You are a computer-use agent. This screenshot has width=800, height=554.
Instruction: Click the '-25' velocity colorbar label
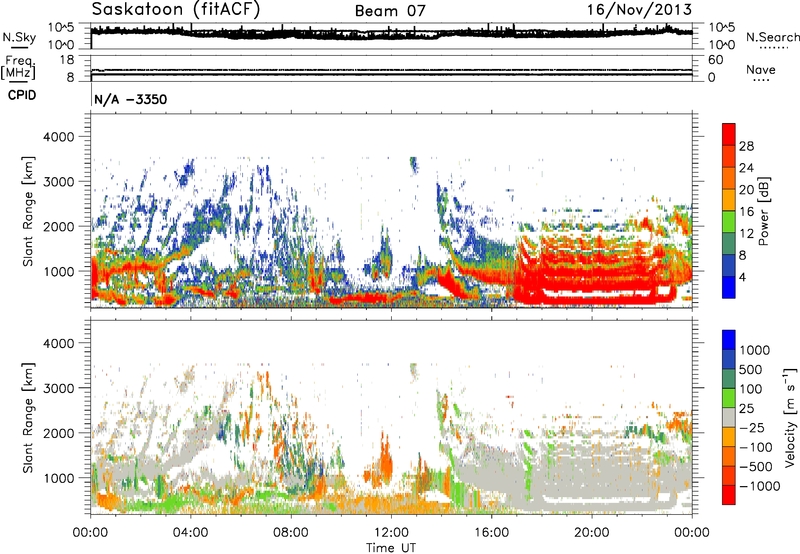click(x=752, y=428)
